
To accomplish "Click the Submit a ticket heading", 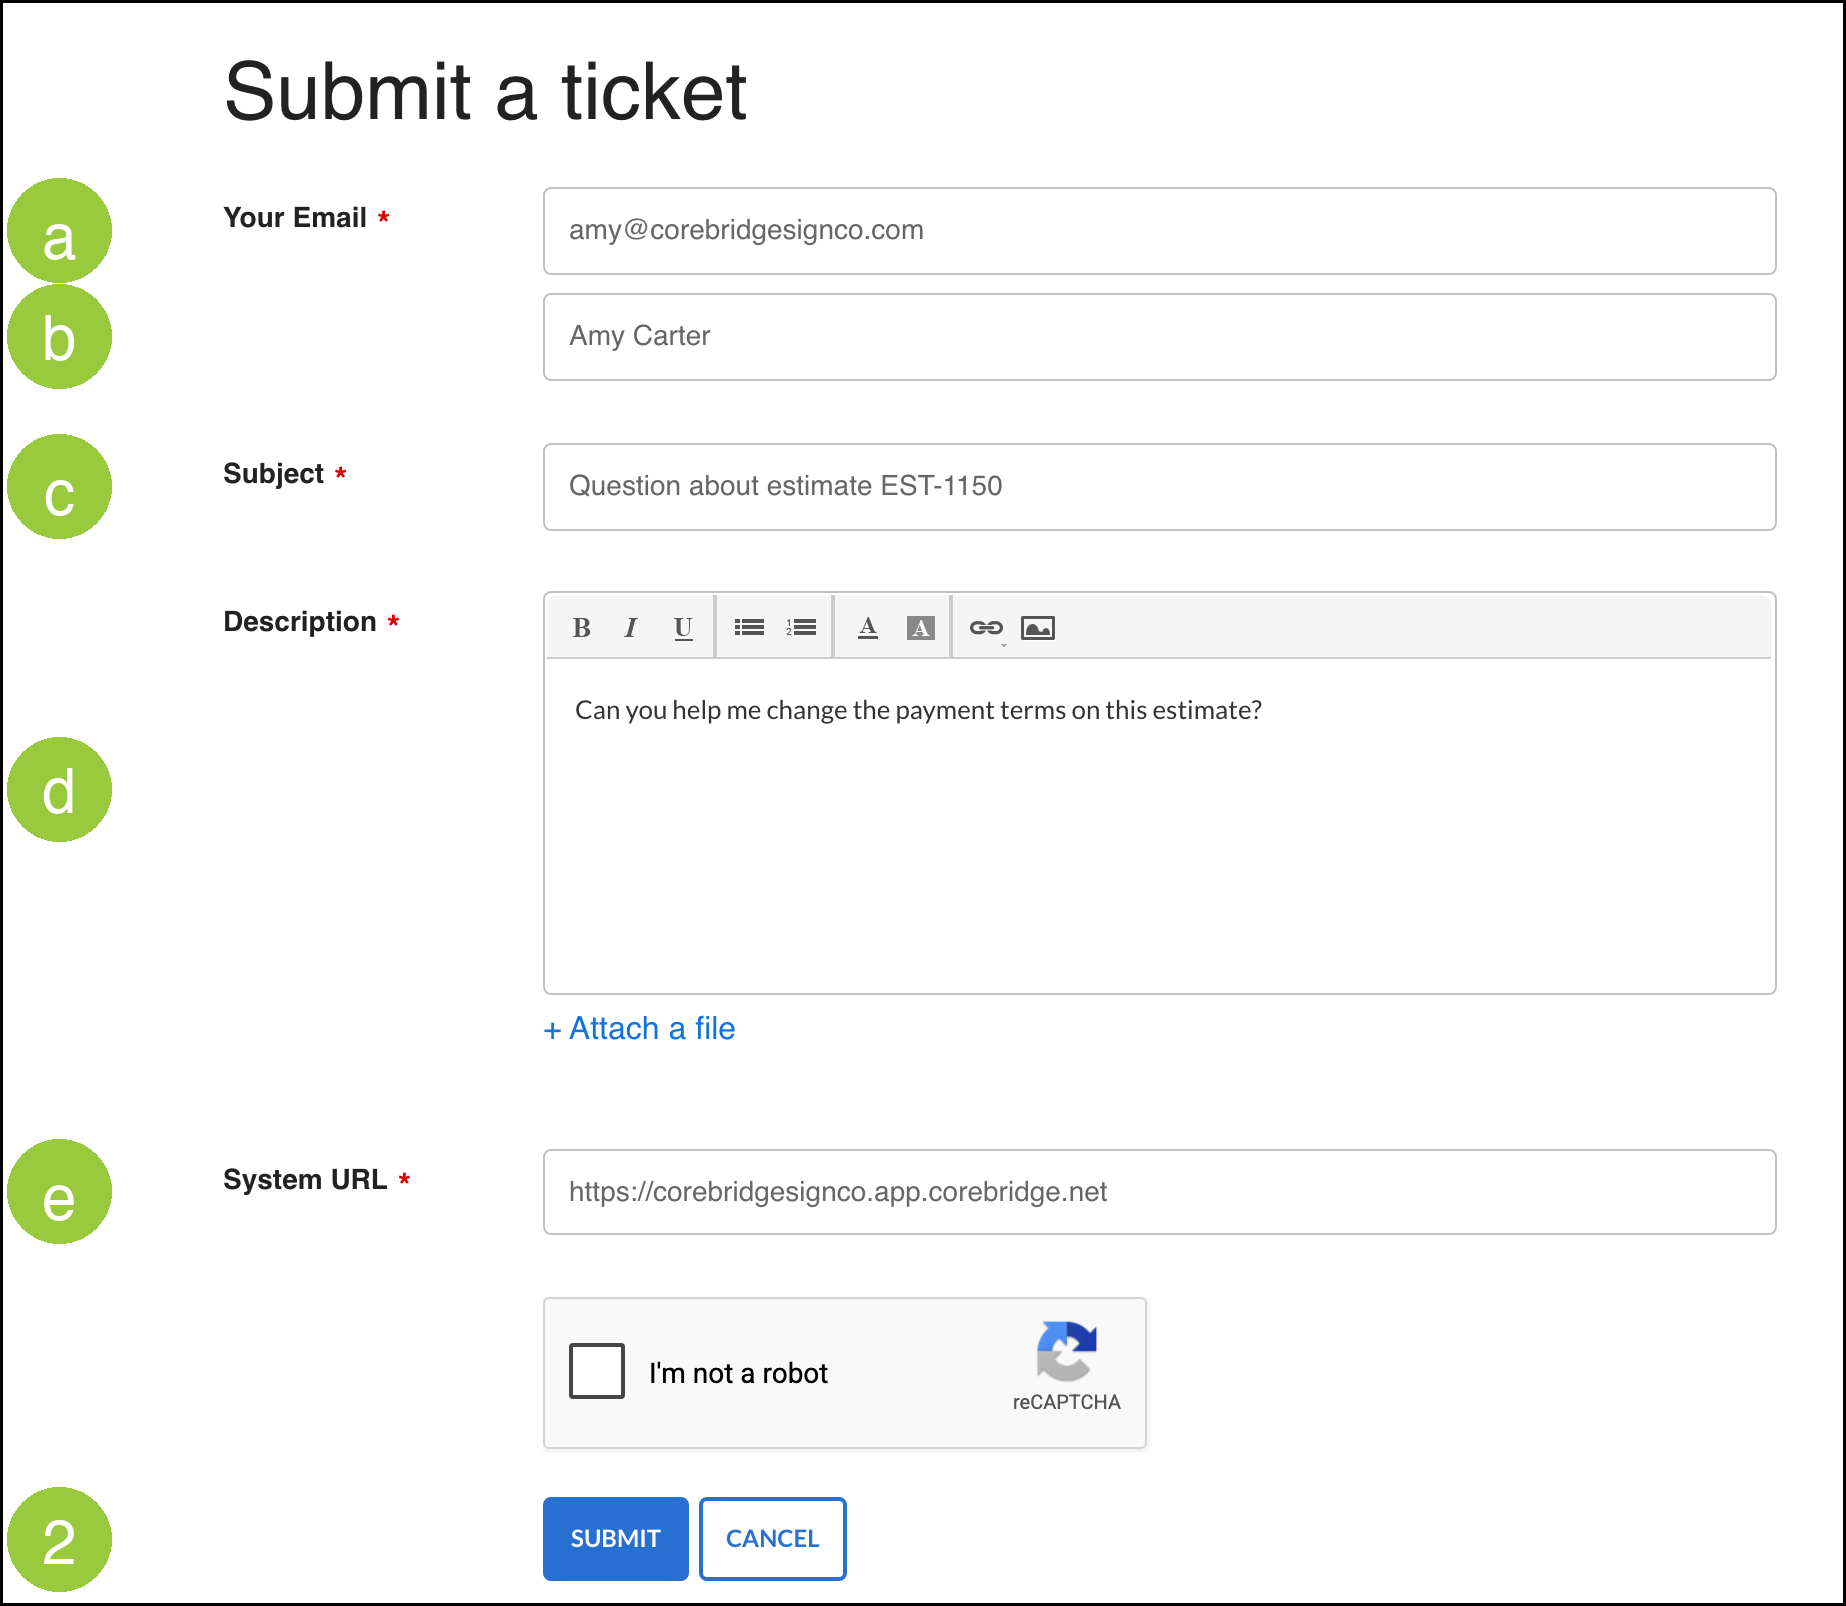I will click(486, 92).
